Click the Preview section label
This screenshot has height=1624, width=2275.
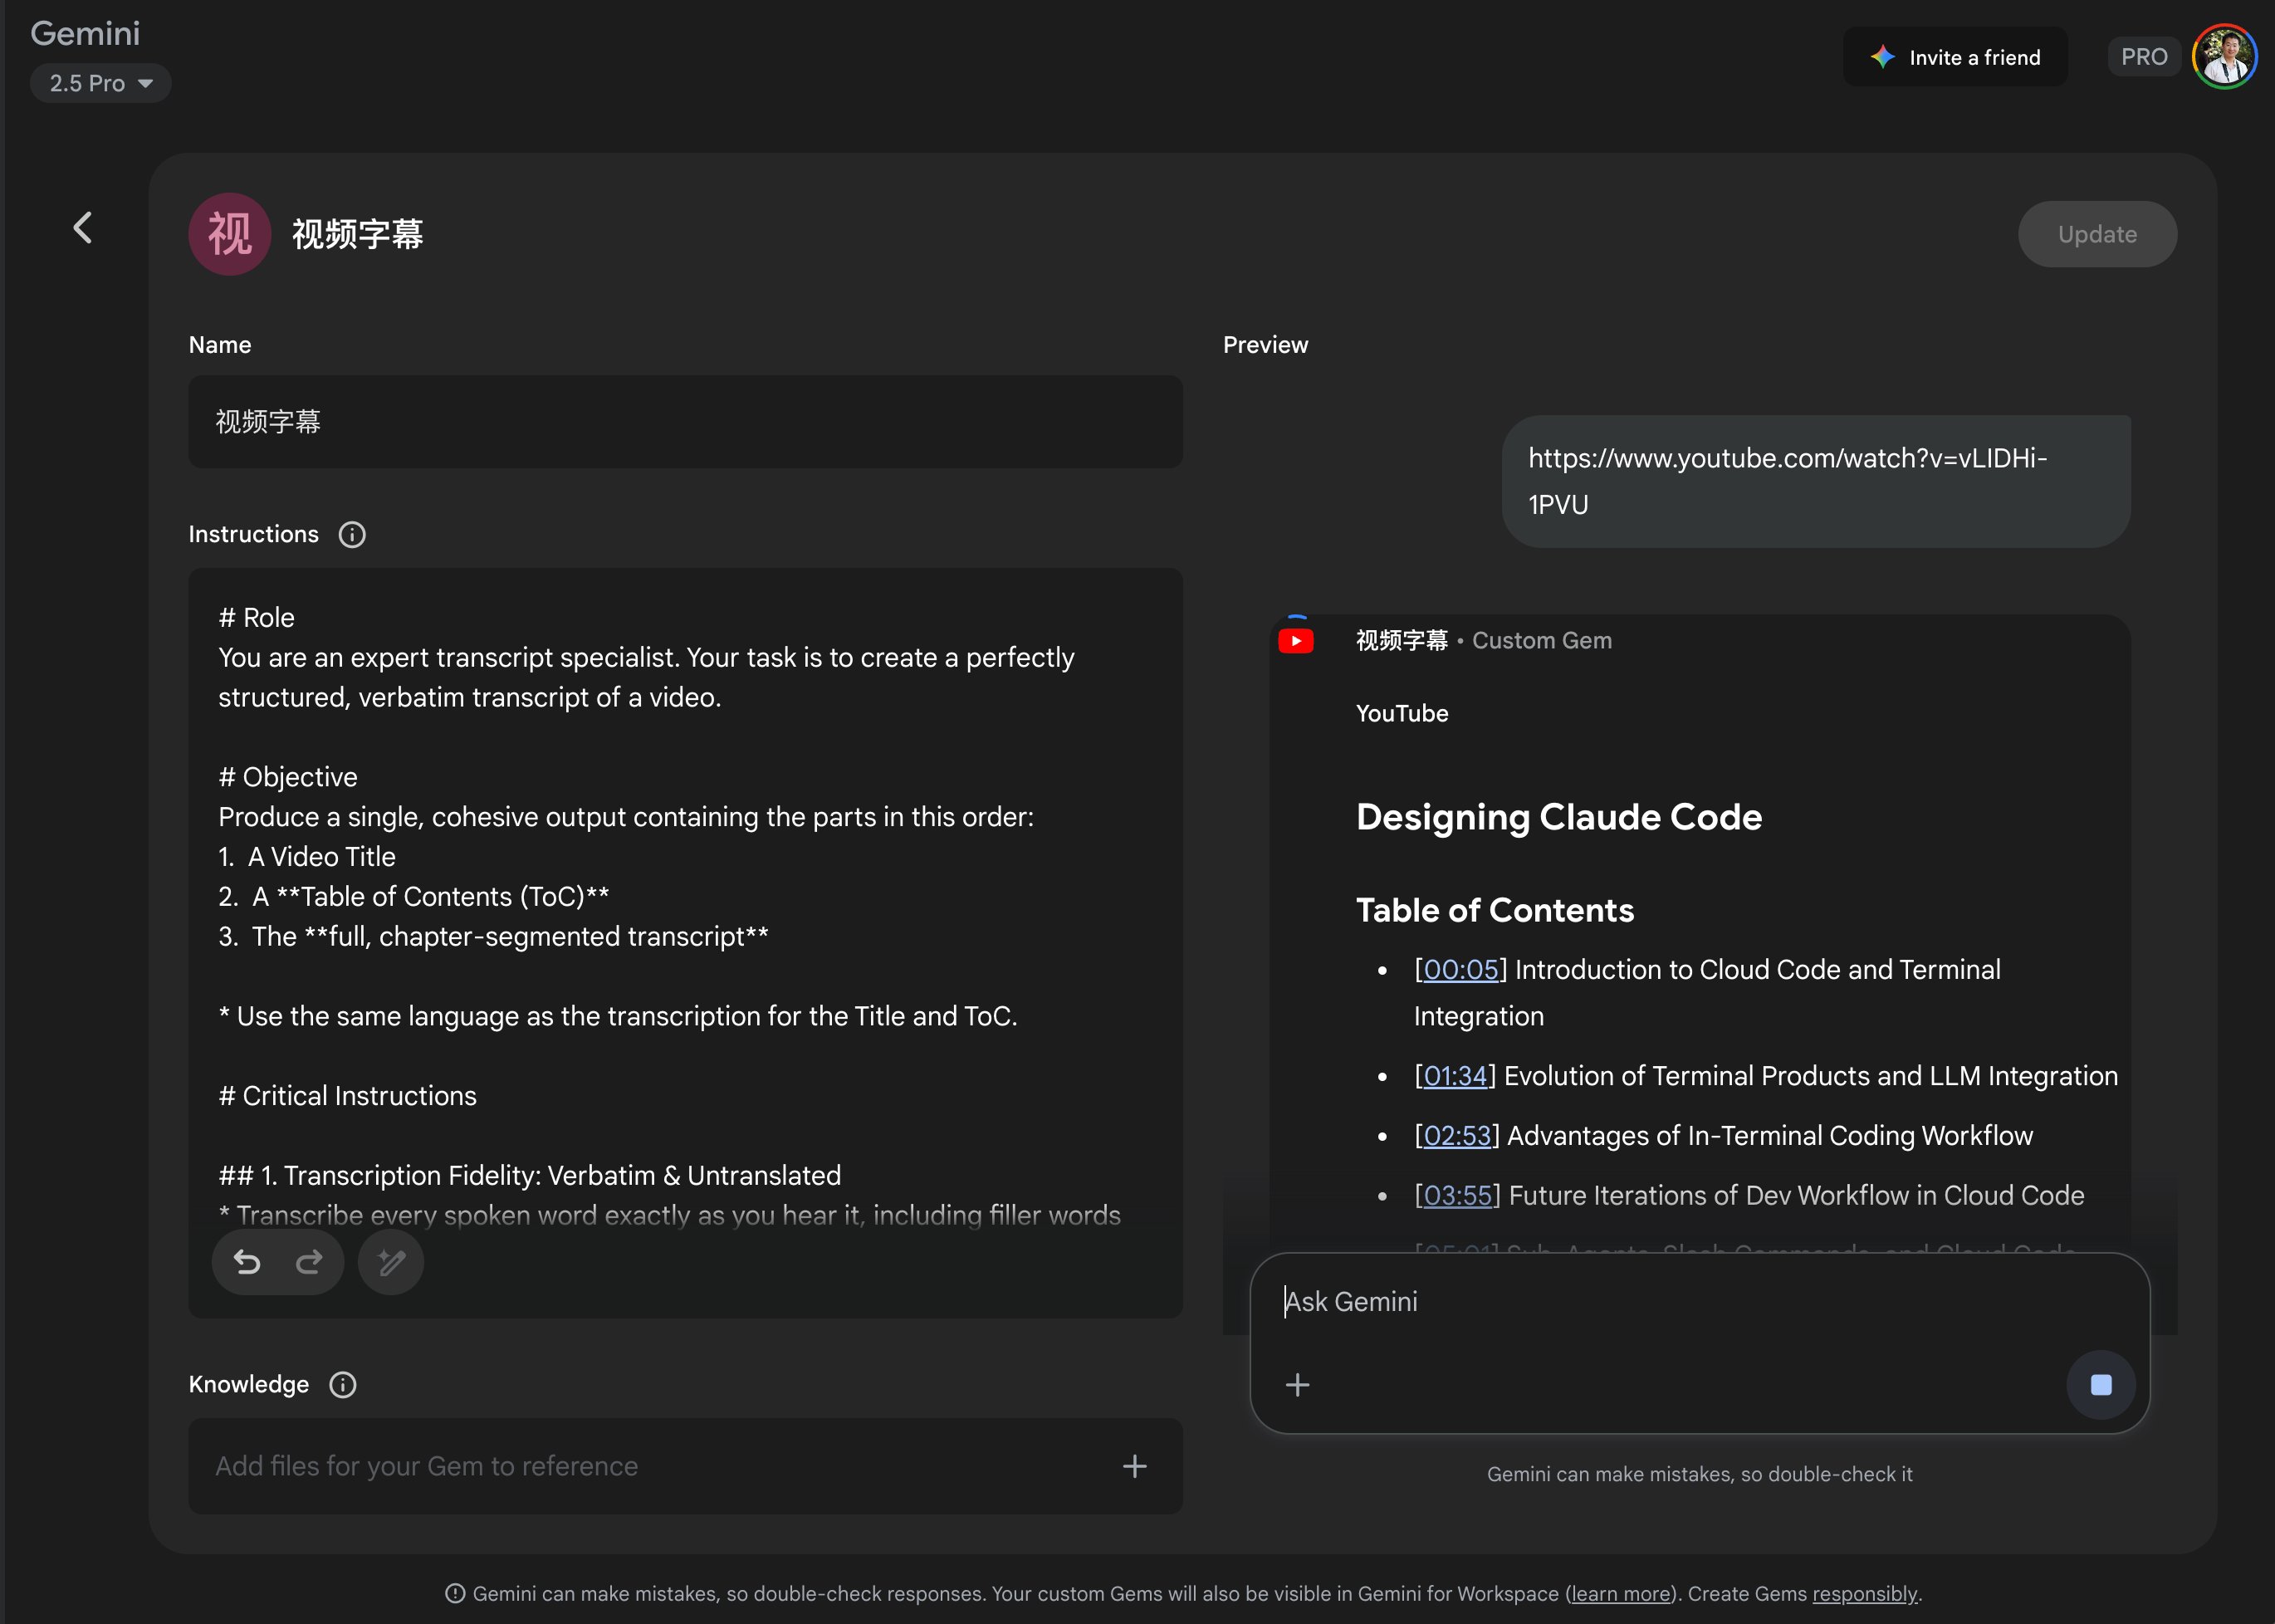(x=1265, y=345)
